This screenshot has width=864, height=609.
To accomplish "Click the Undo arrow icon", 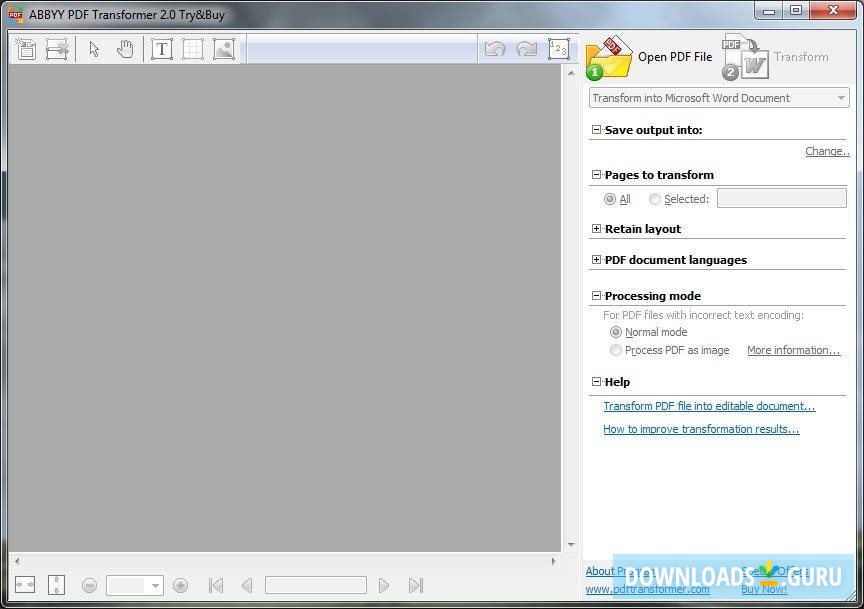I will pos(495,49).
